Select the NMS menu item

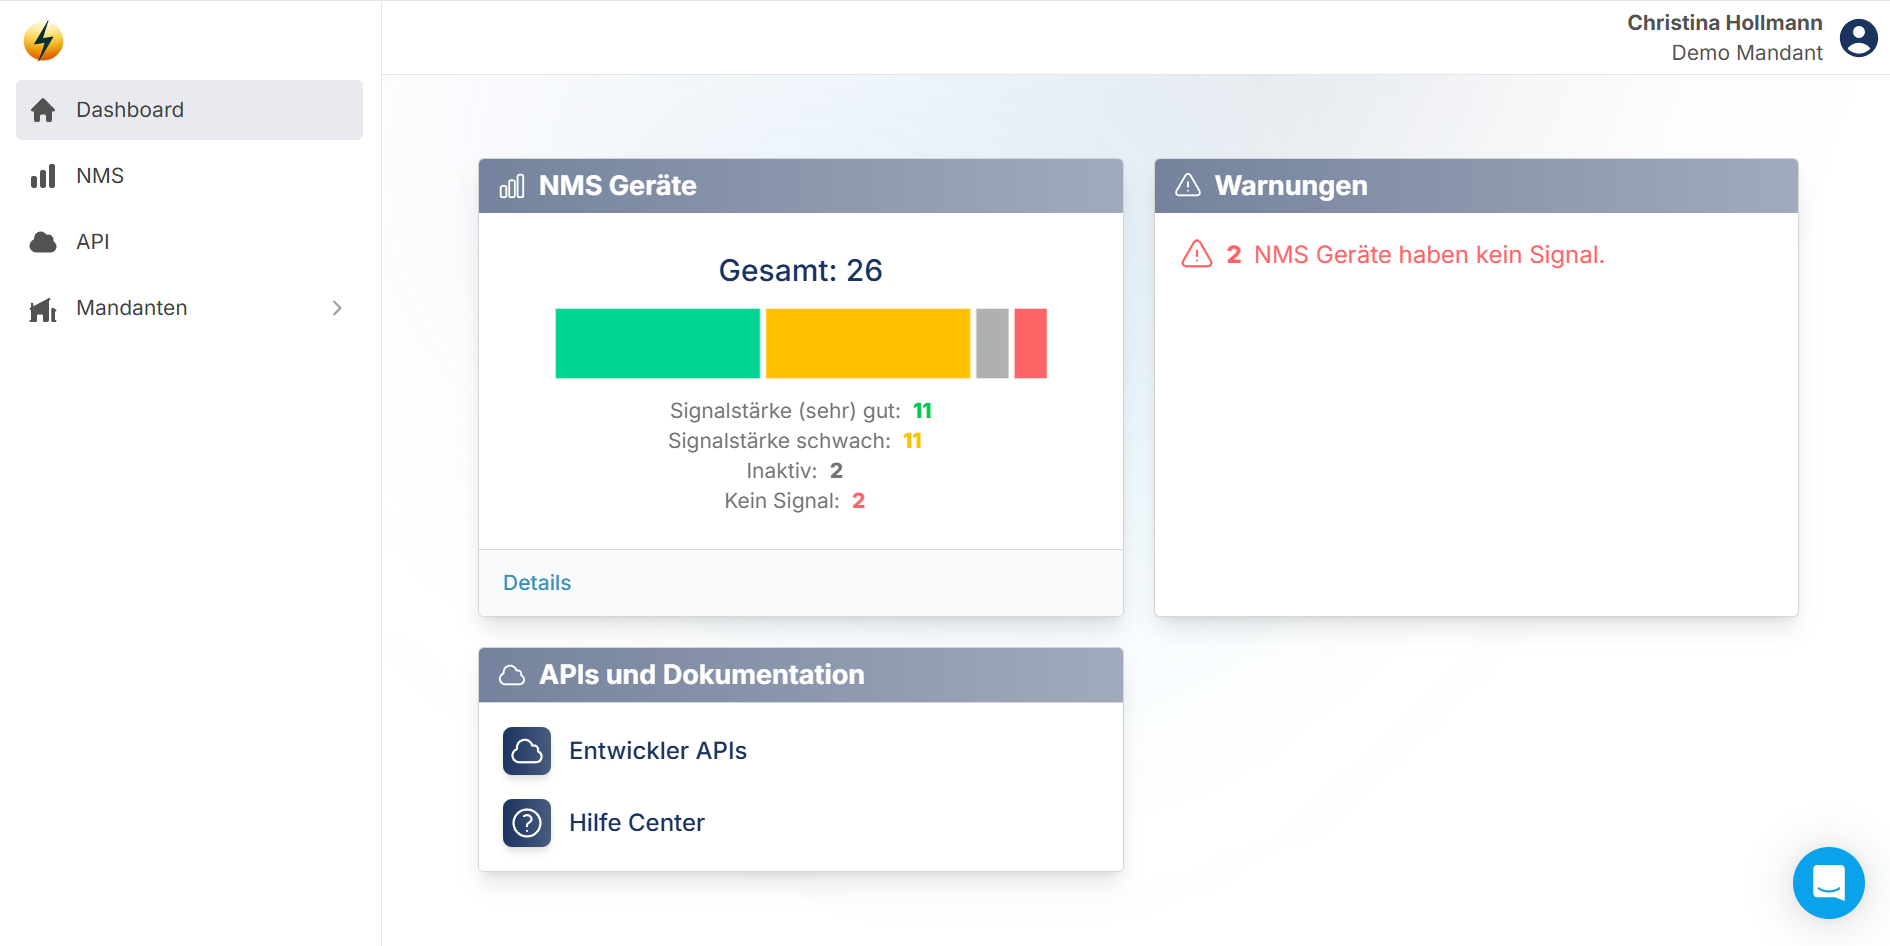click(x=100, y=176)
